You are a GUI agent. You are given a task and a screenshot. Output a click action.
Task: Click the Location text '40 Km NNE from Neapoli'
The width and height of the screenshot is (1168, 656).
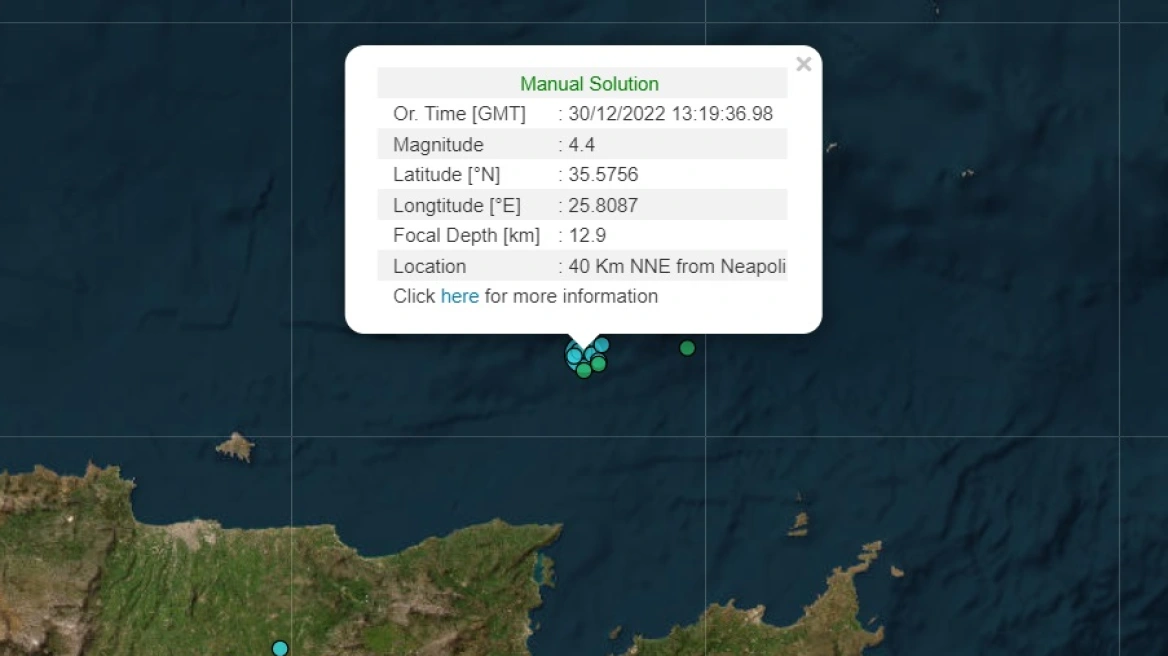pos(676,266)
